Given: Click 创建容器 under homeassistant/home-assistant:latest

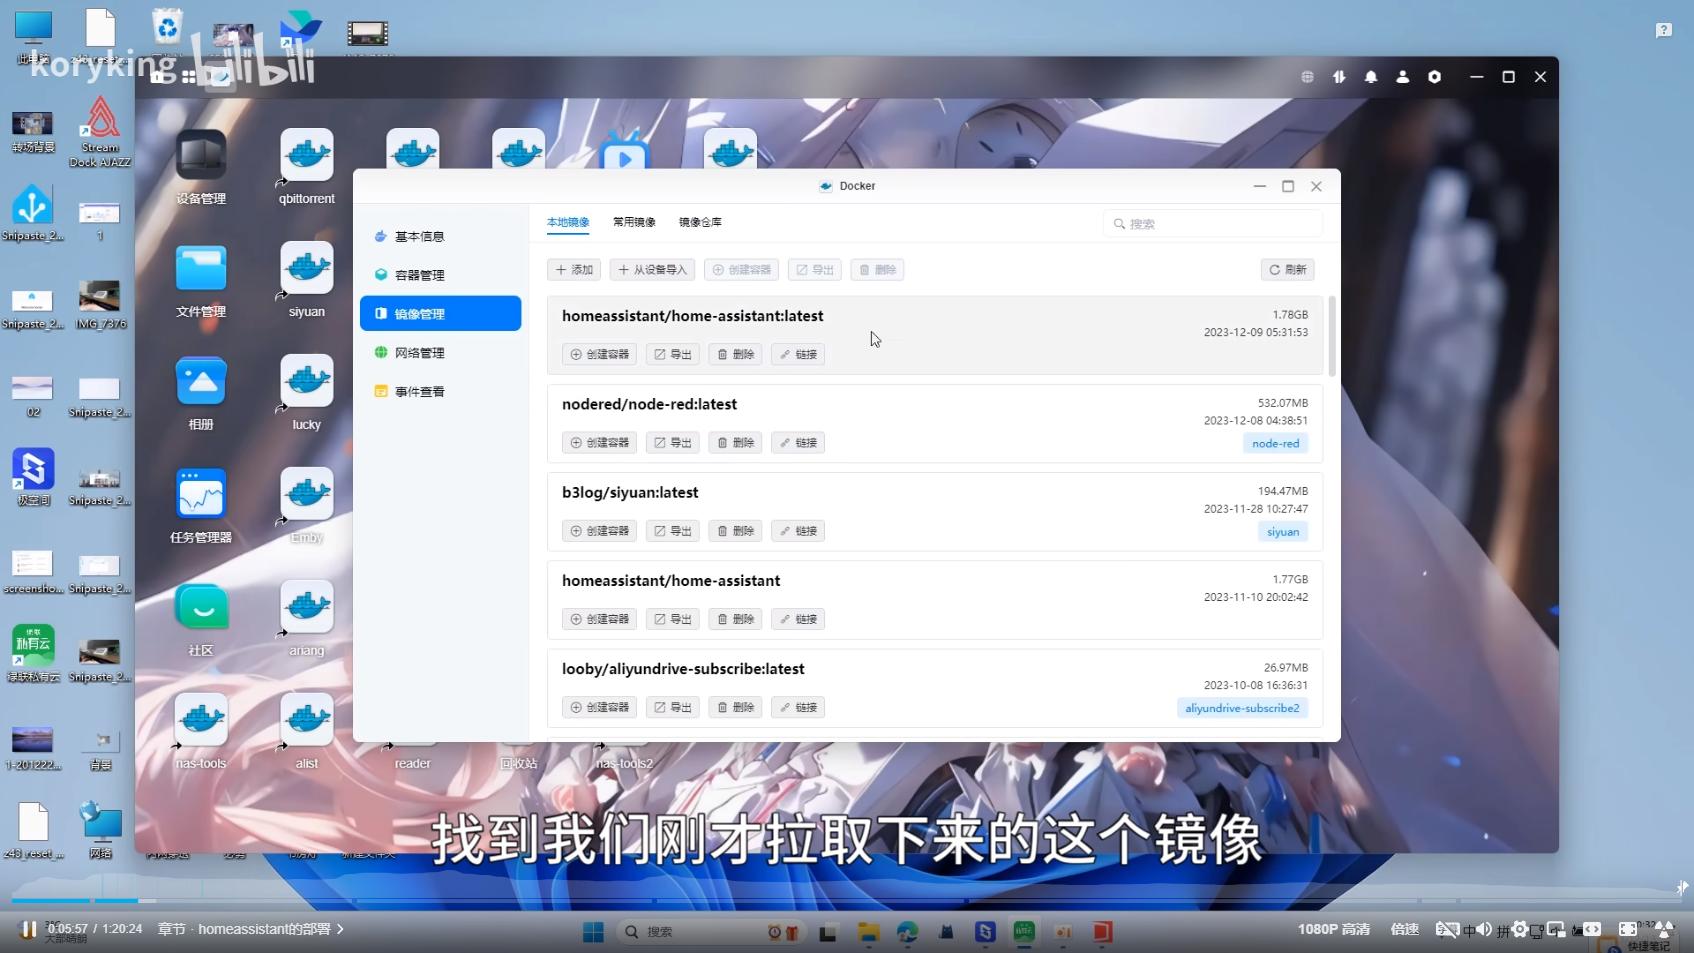Looking at the screenshot, I should point(599,354).
